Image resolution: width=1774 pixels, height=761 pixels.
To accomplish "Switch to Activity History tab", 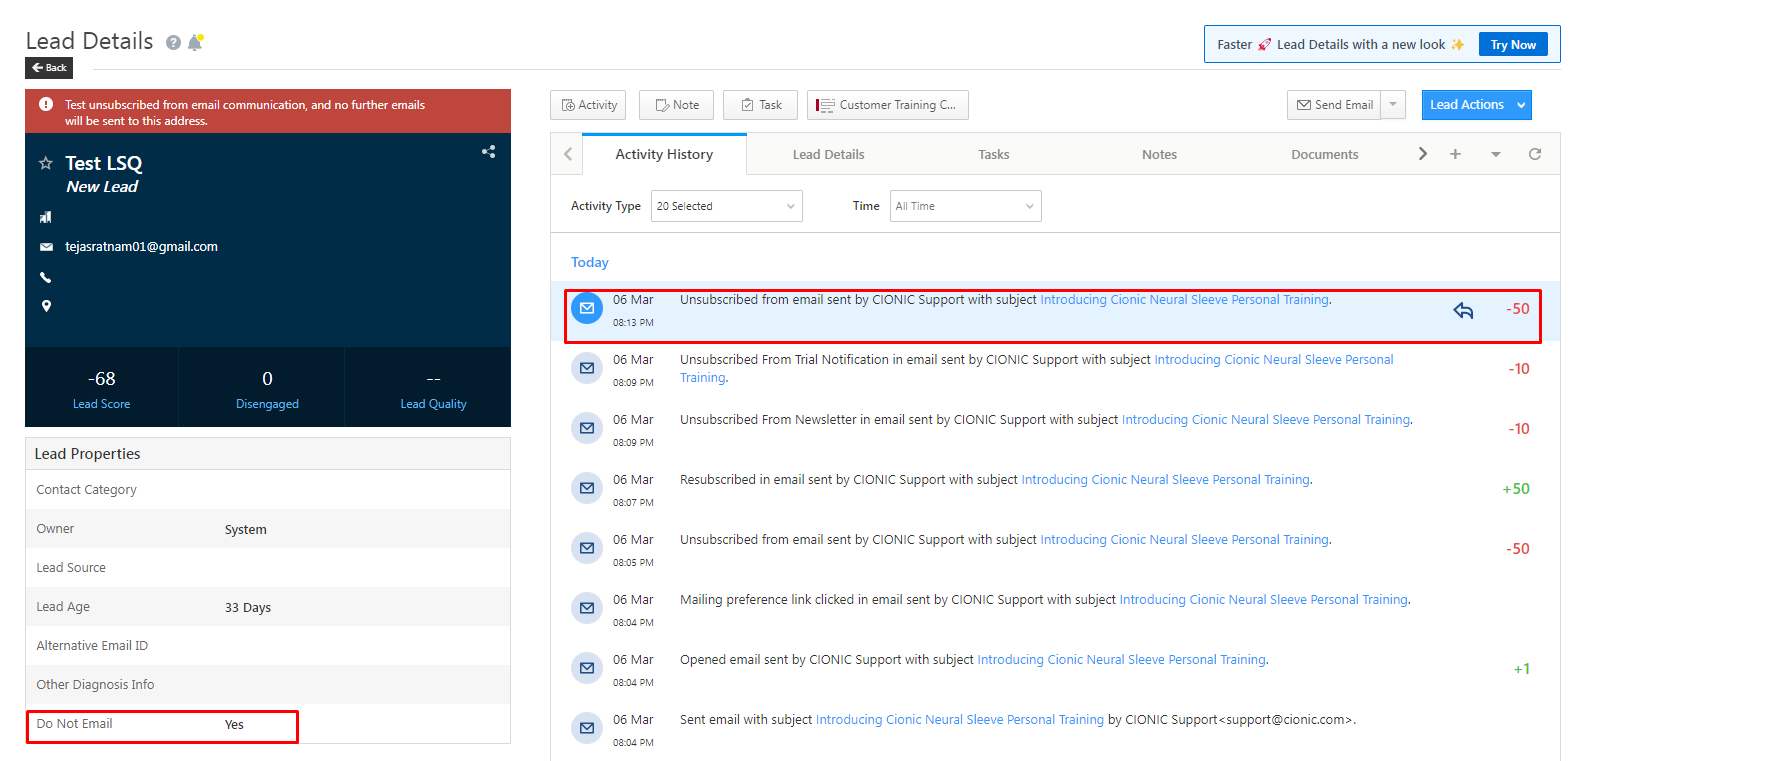I will point(664,154).
